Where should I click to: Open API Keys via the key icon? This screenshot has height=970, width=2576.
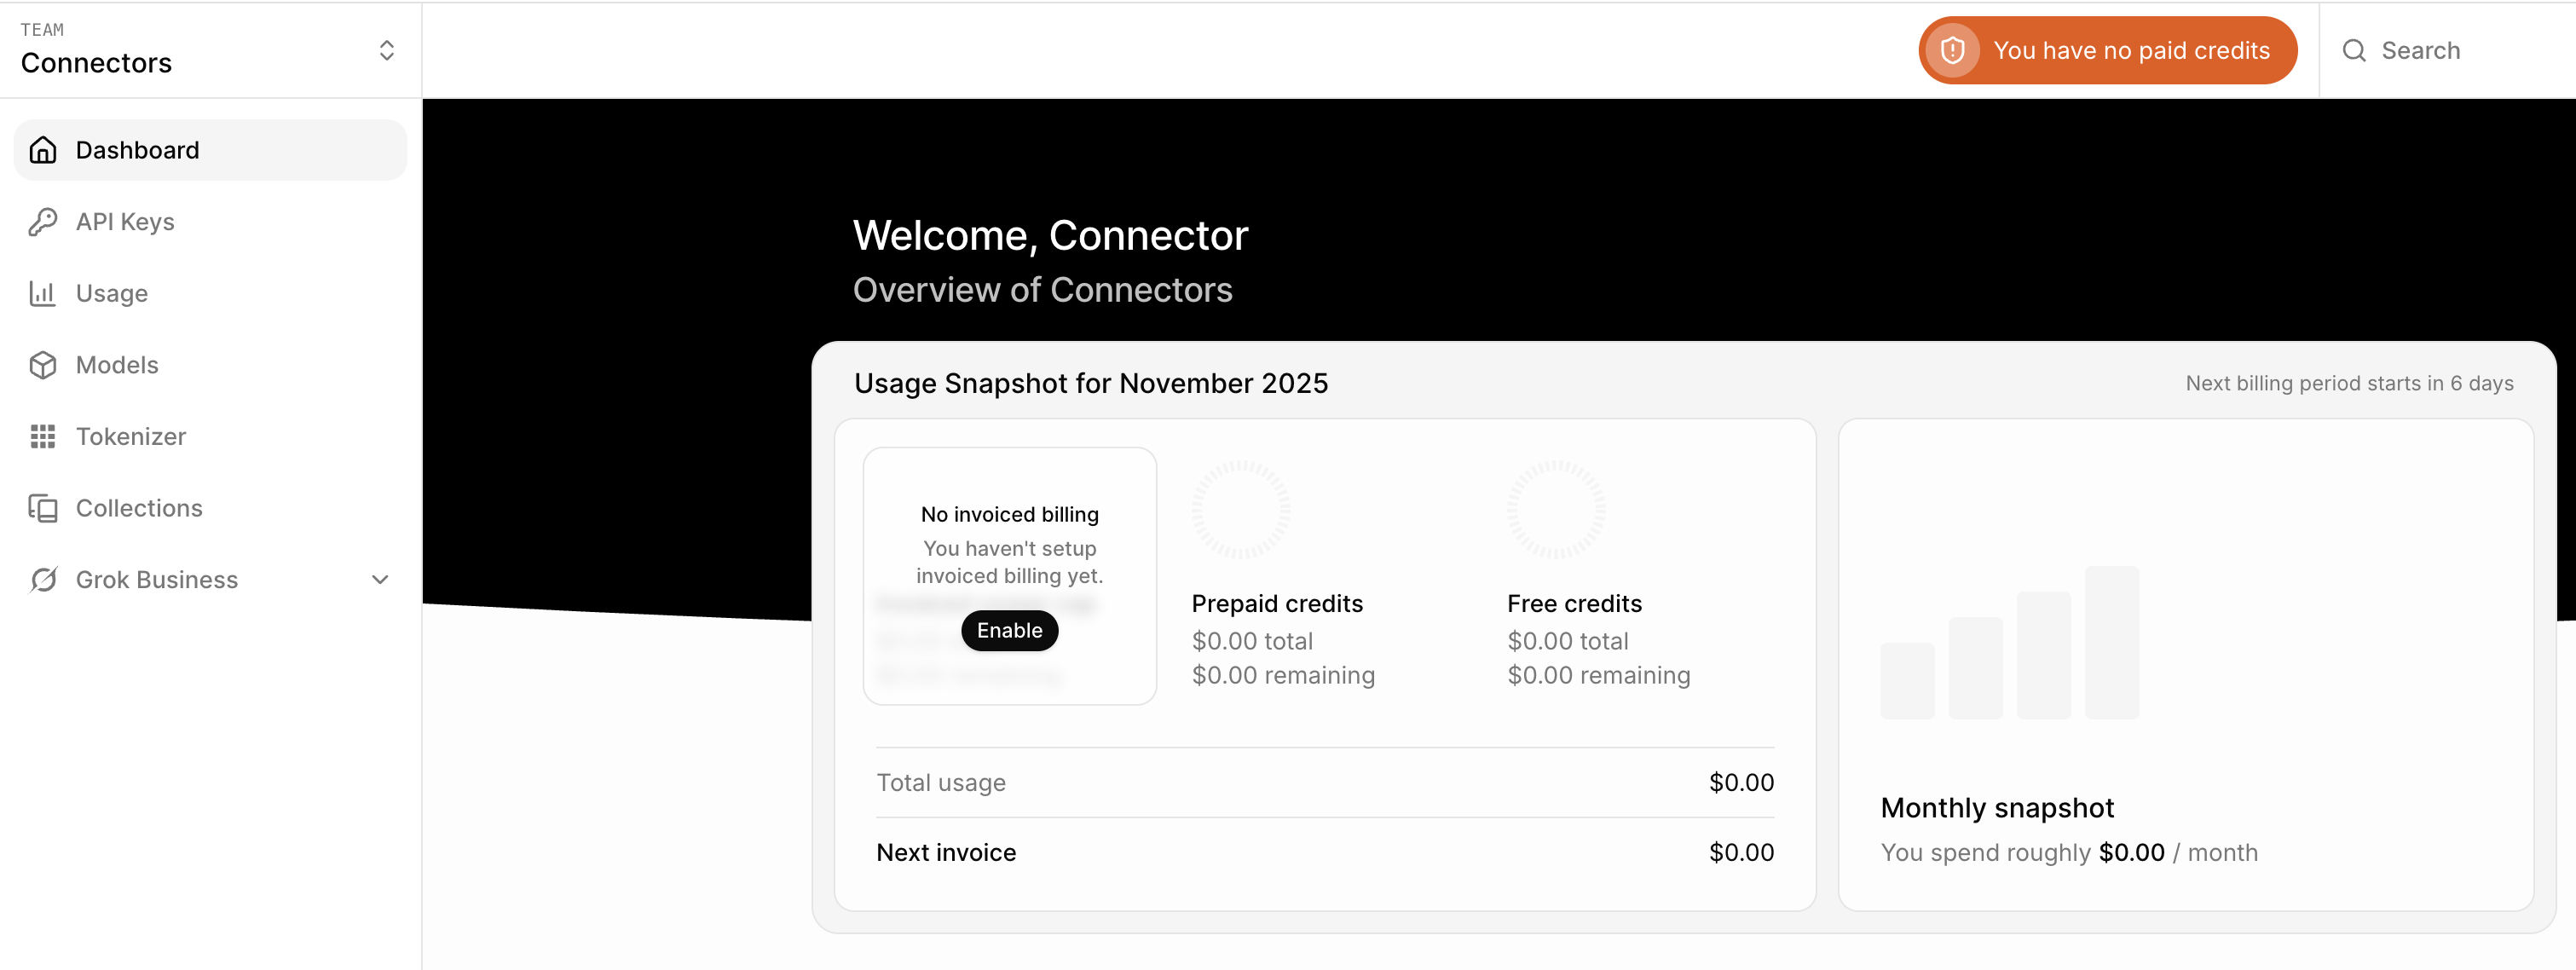tap(43, 221)
